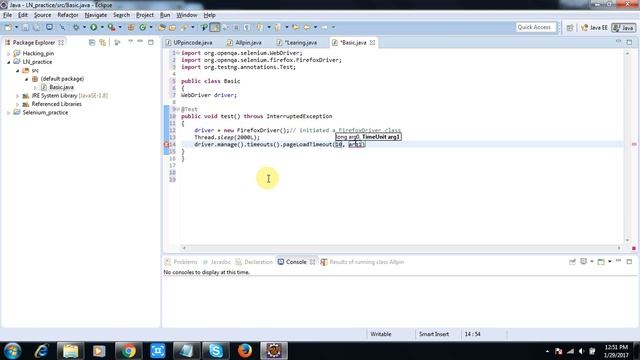Open the Debug dropdown arrow
640x360 pixels.
[x=84, y=27]
